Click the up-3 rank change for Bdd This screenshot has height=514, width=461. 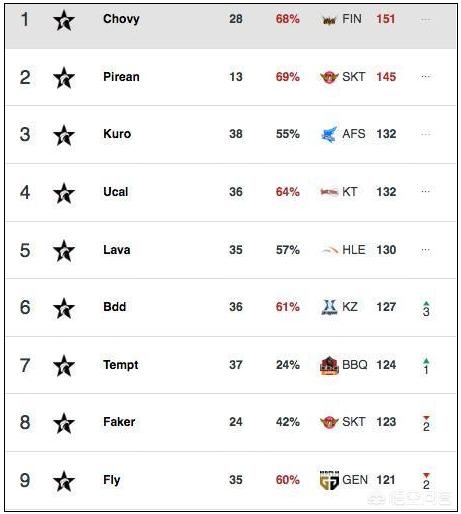pos(426,308)
